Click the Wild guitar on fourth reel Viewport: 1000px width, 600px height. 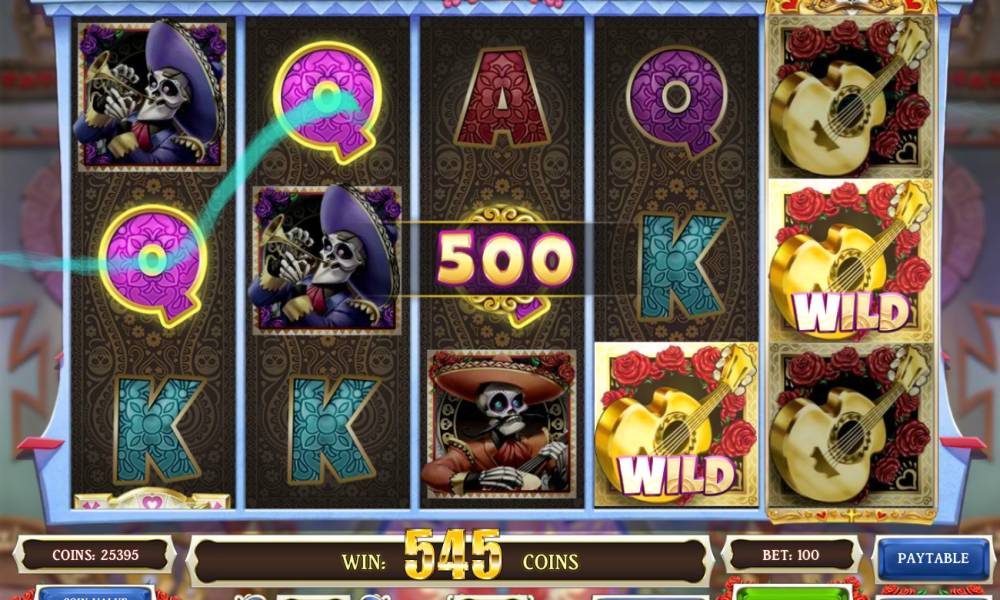coord(677,425)
